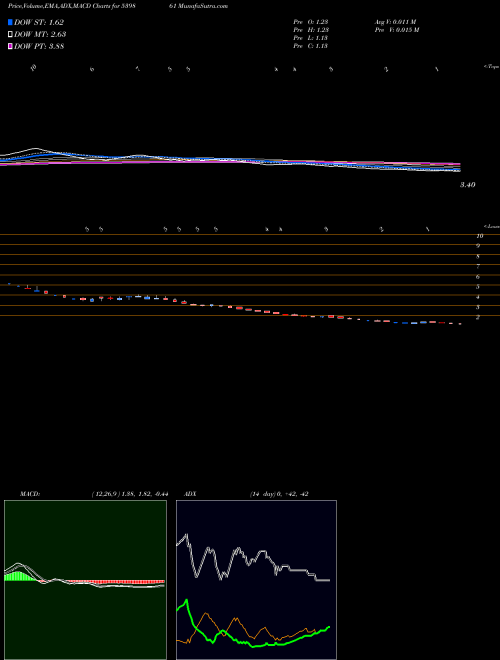Click the 'Pre H: 1.23' high value
The width and height of the screenshot is (500, 660).
(x=311, y=30)
